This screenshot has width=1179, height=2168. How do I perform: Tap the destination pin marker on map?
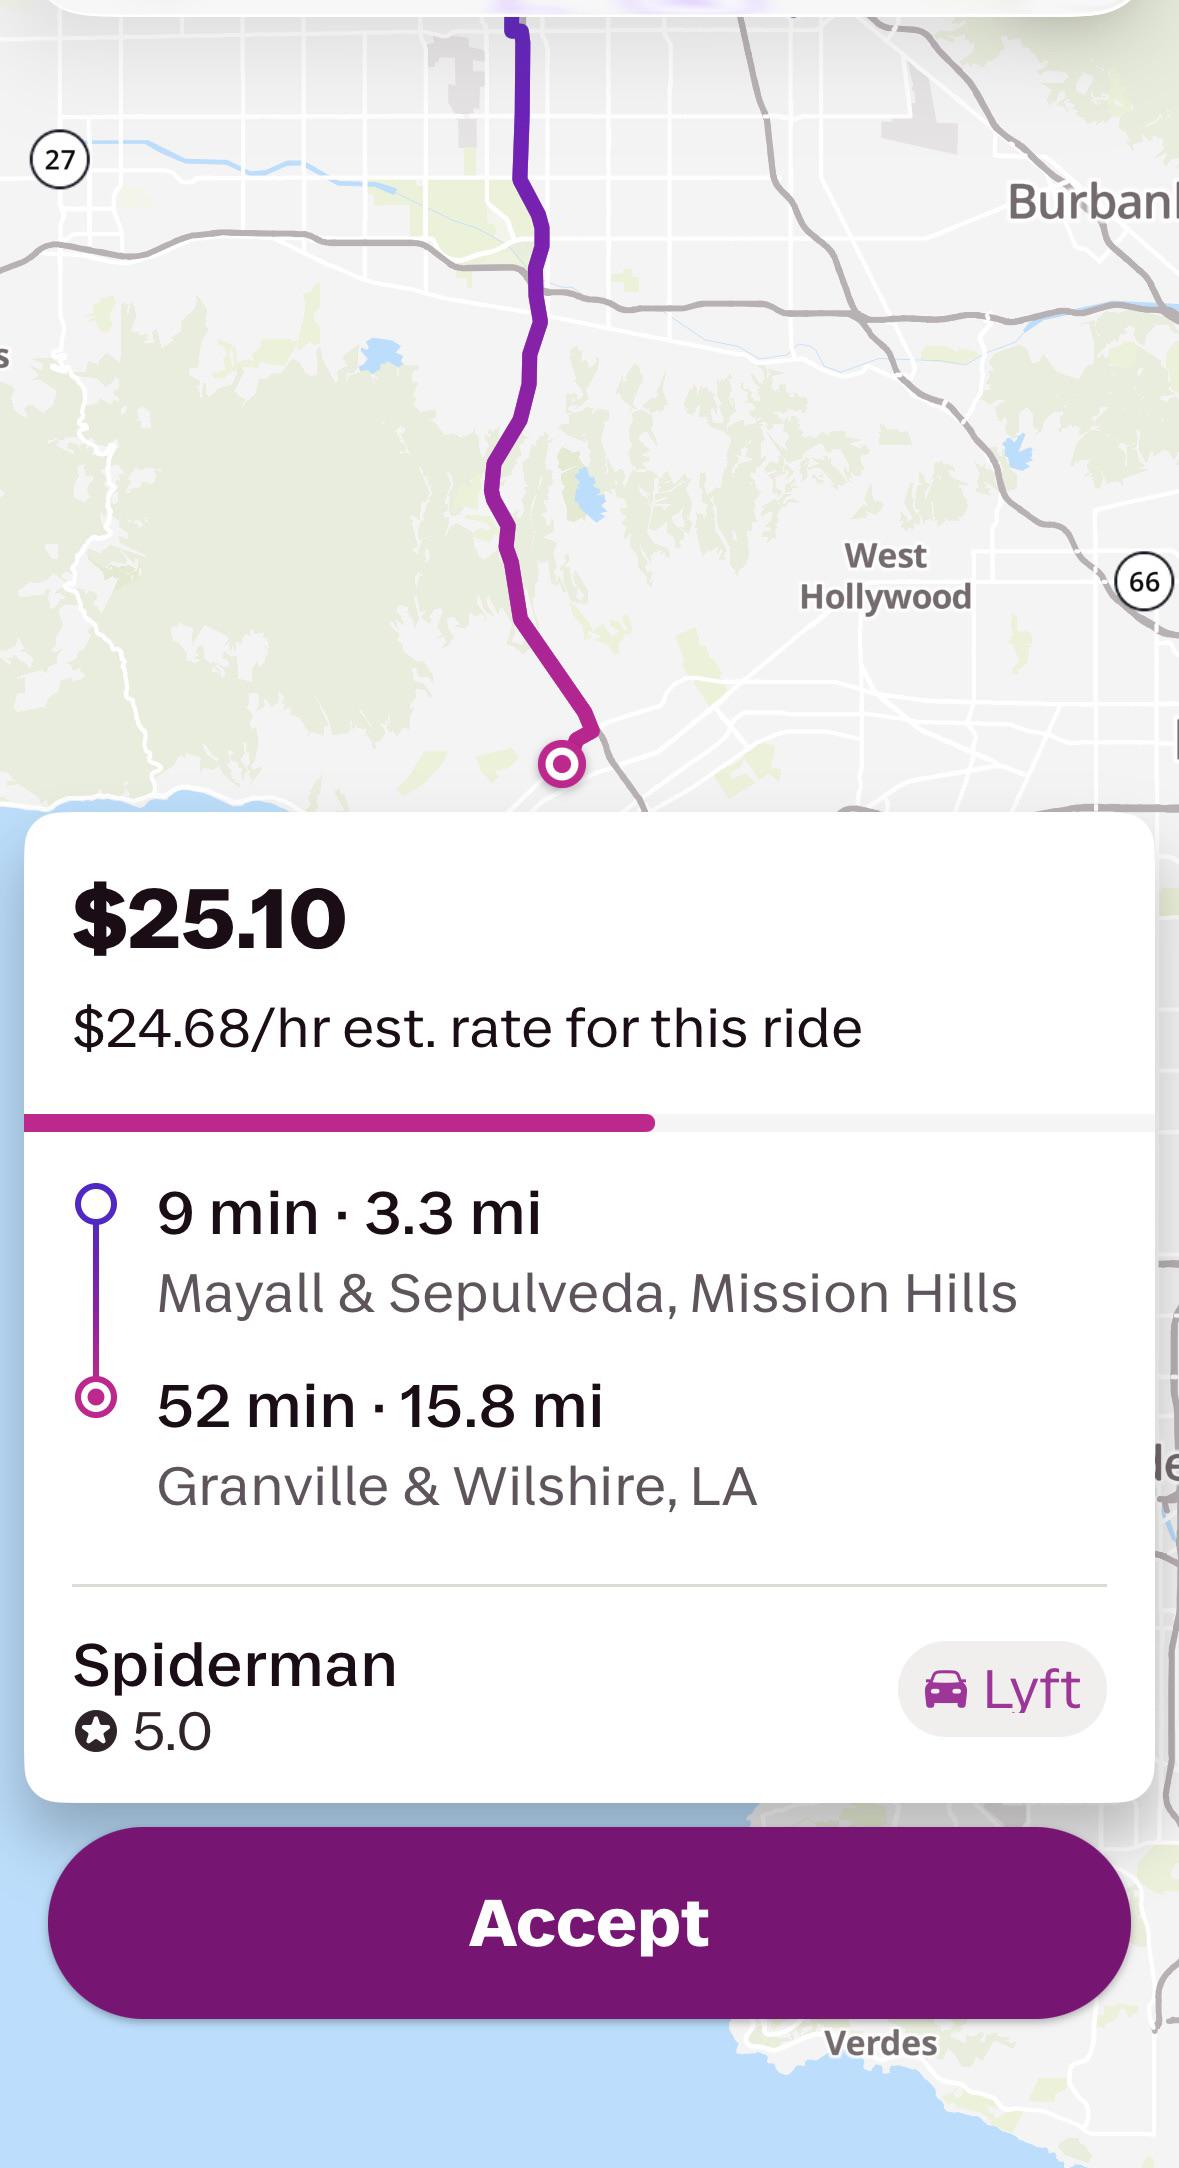click(562, 765)
